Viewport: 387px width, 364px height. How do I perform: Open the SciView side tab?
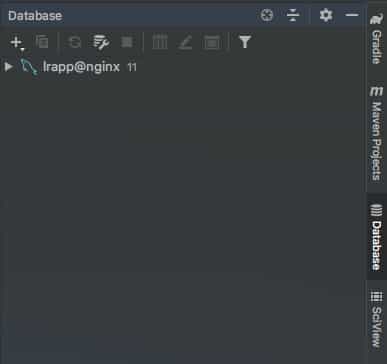click(x=377, y=319)
